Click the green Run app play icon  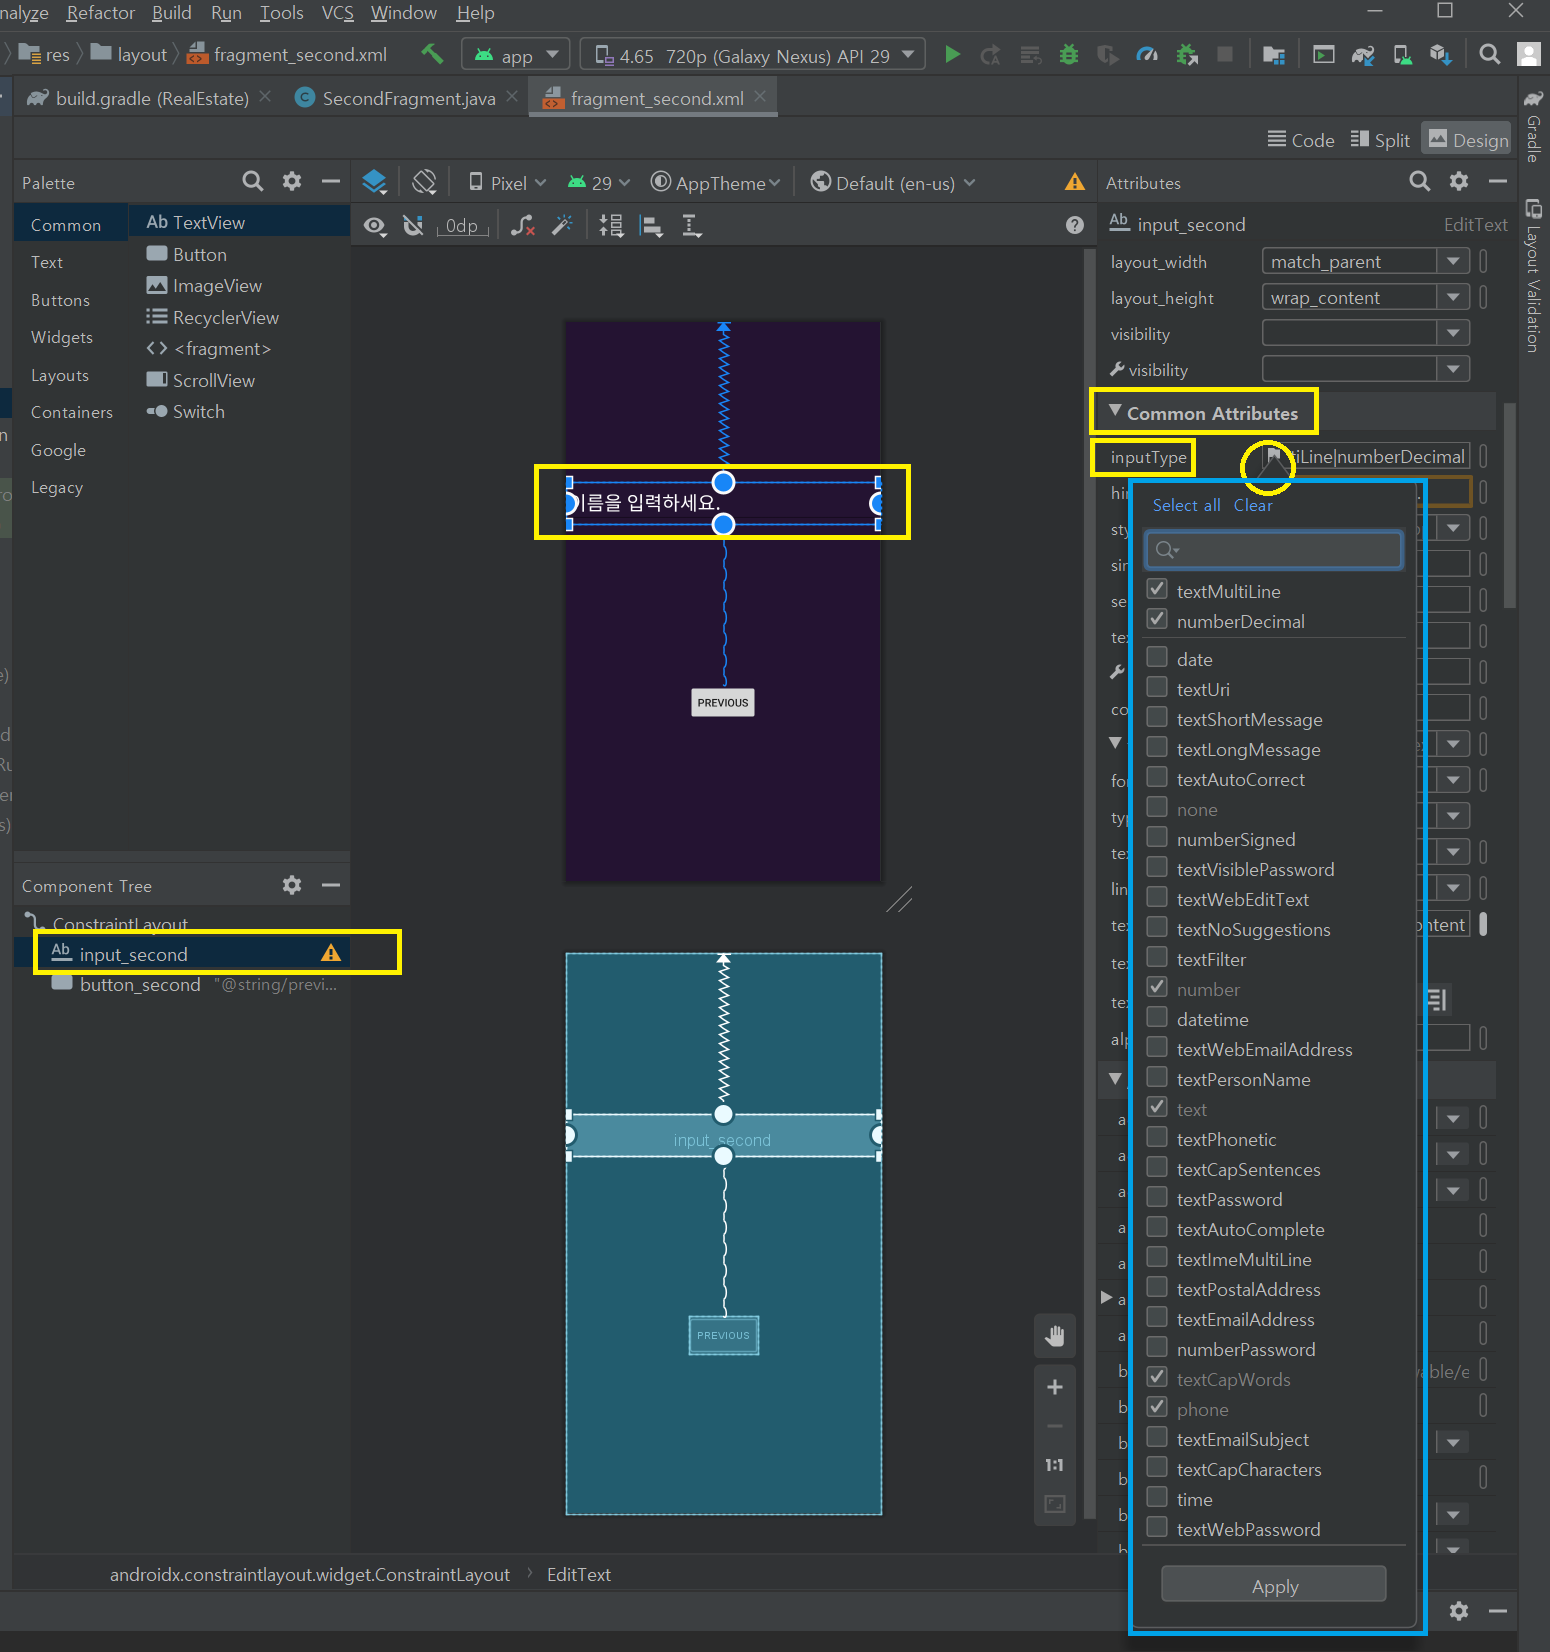pyautogui.click(x=952, y=55)
